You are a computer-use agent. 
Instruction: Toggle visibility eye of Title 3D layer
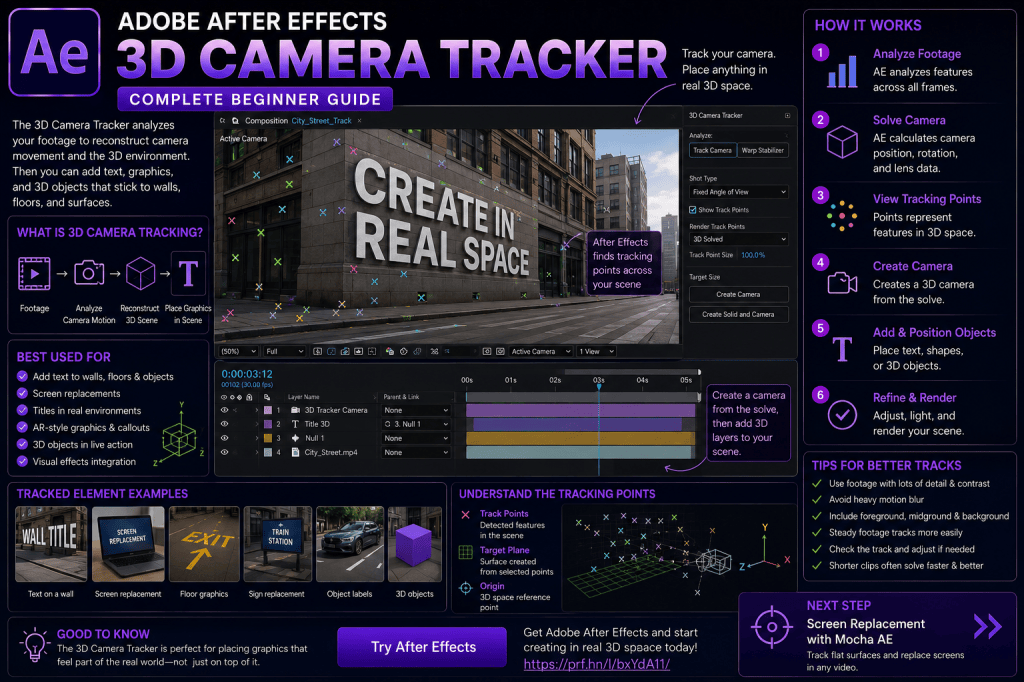tap(225, 424)
